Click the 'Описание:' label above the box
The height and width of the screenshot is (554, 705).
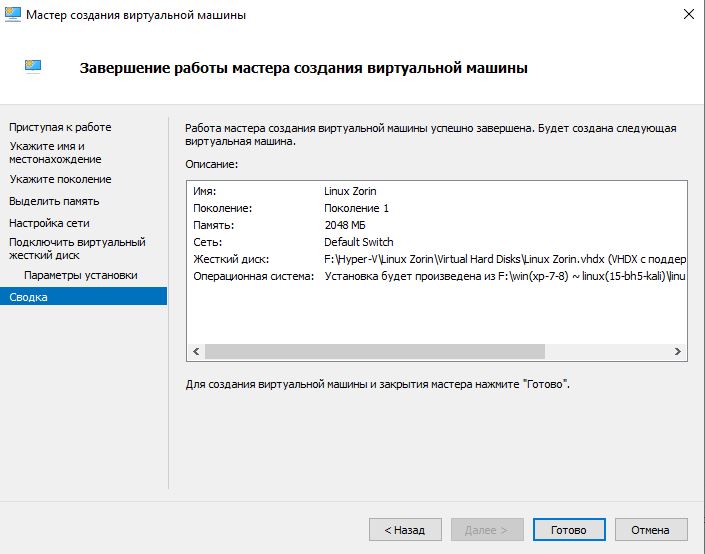212,164
